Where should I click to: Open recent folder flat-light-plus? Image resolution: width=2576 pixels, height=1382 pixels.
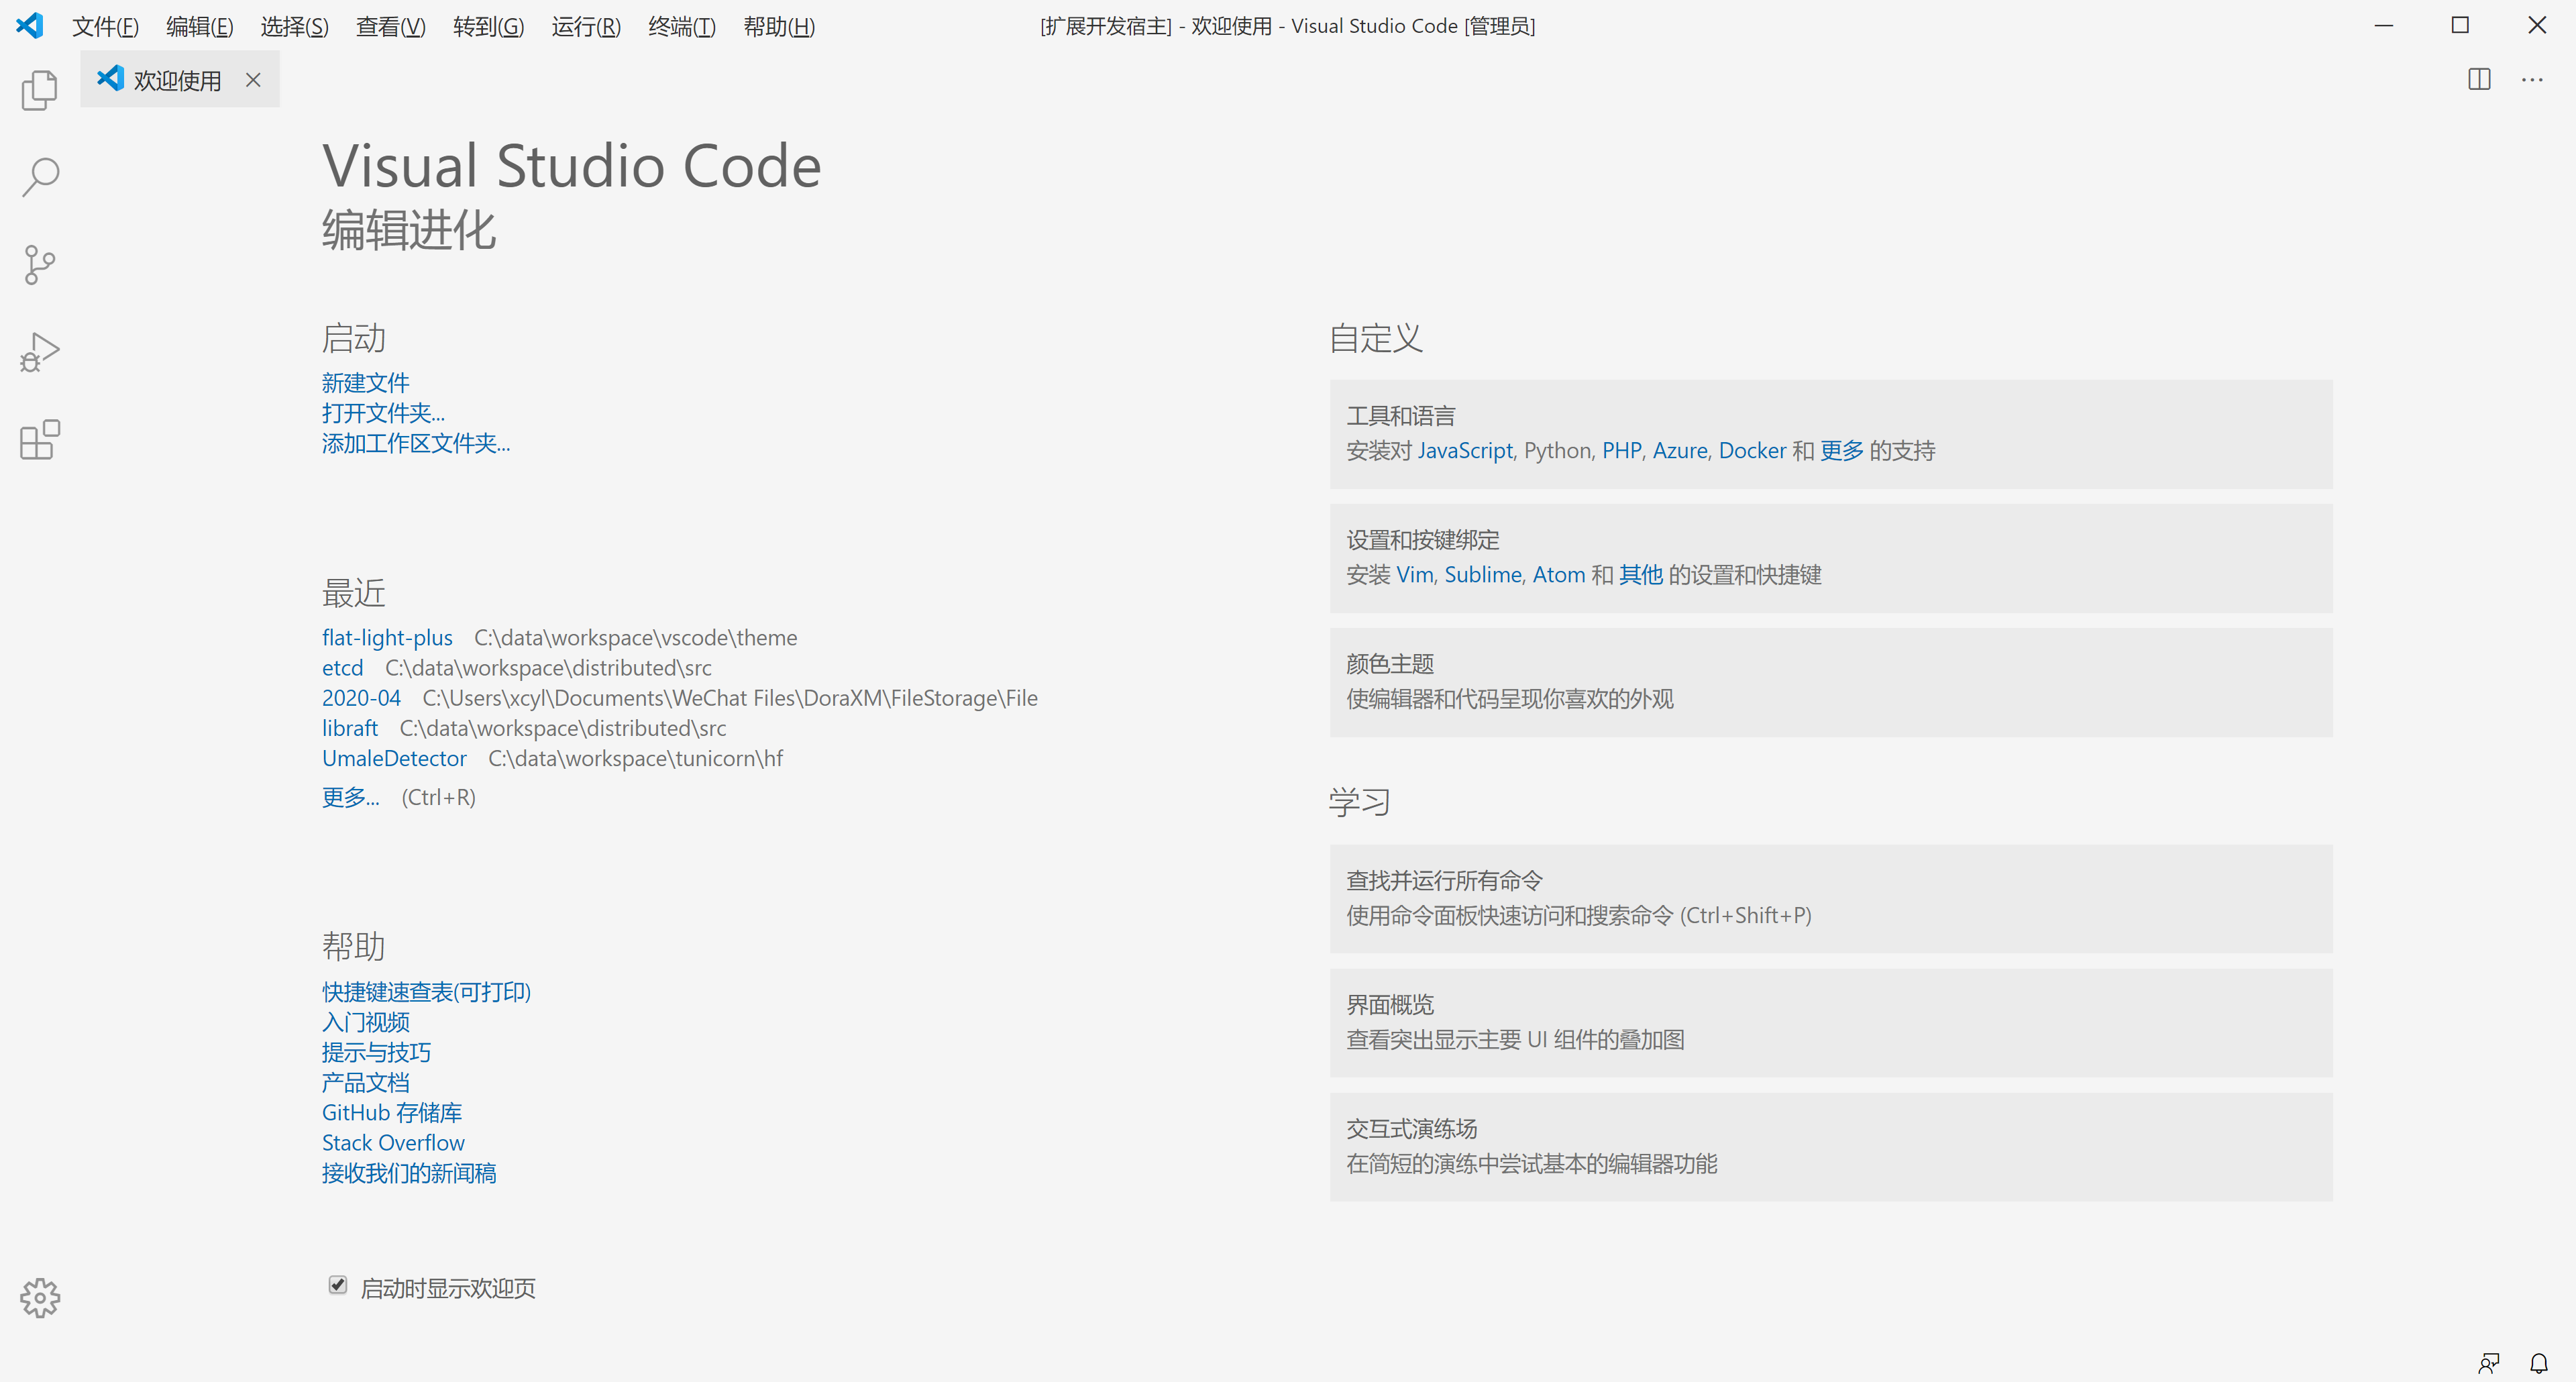pos(387,637)
